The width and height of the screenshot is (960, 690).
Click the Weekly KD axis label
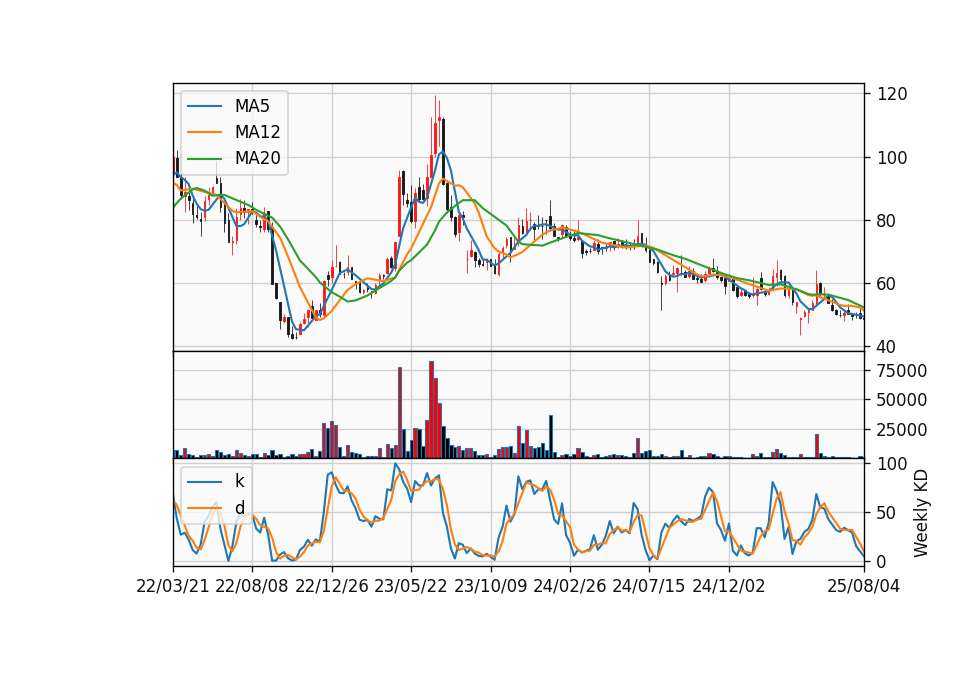click(x=920, y=513)
